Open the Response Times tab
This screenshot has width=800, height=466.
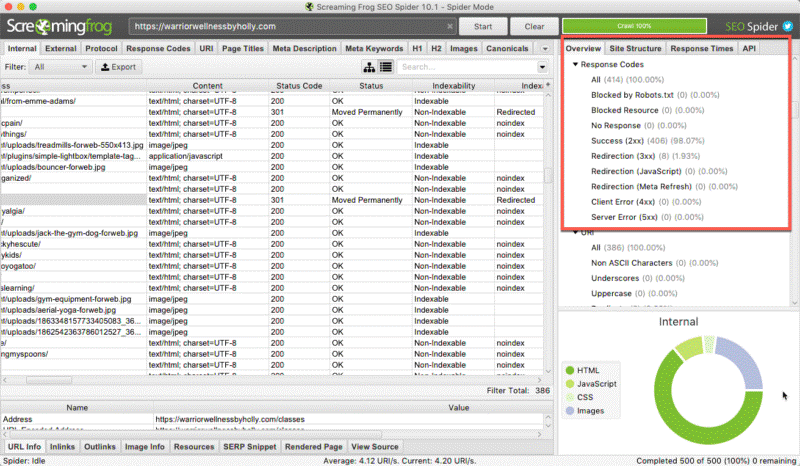(x=702, y=48)
